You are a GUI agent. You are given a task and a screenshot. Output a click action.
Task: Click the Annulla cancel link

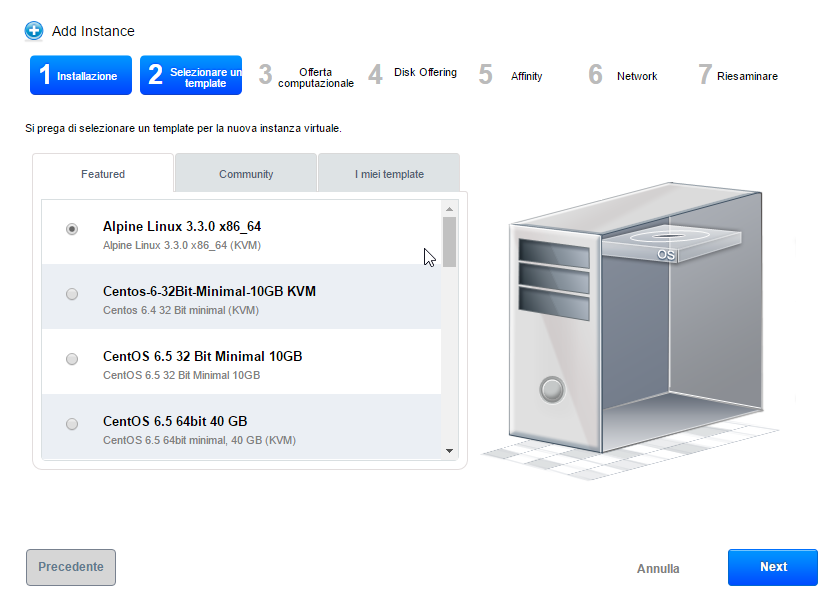(658, 569)
